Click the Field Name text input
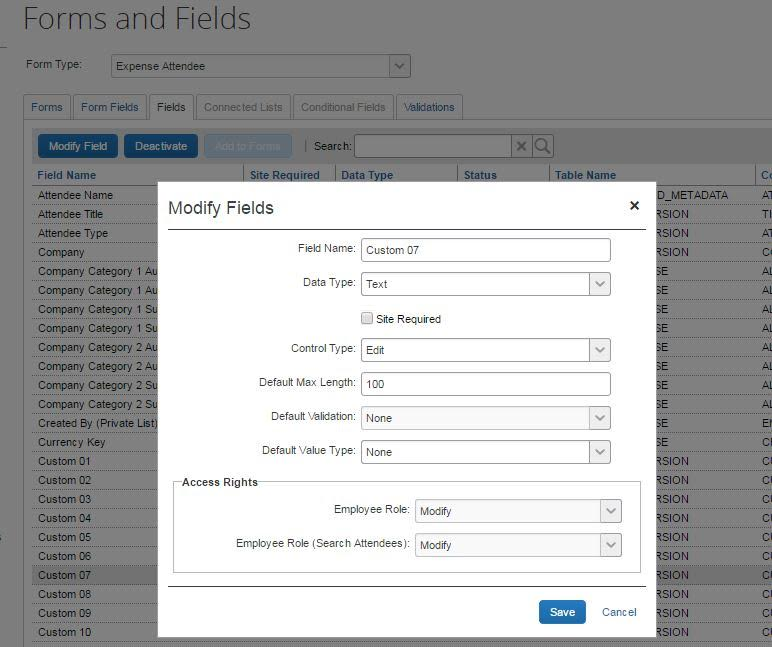This screenshot has height=647, width=772. tap(485, 250)
